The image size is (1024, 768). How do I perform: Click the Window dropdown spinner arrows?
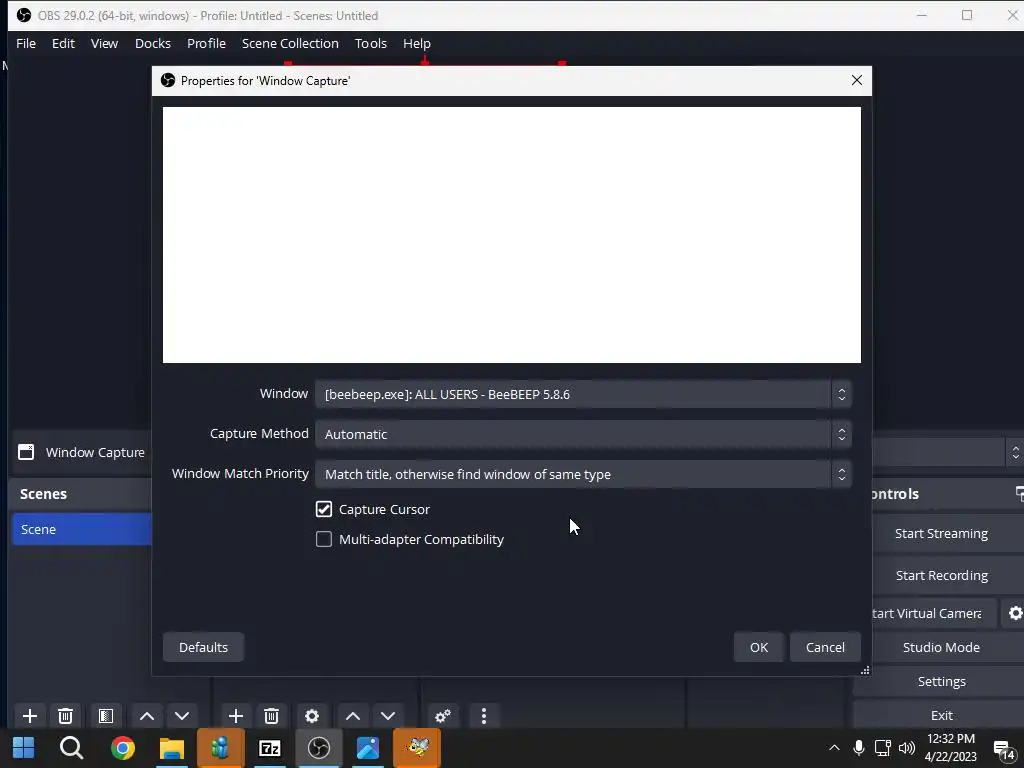pyautogui.click(x=842, y=394)
